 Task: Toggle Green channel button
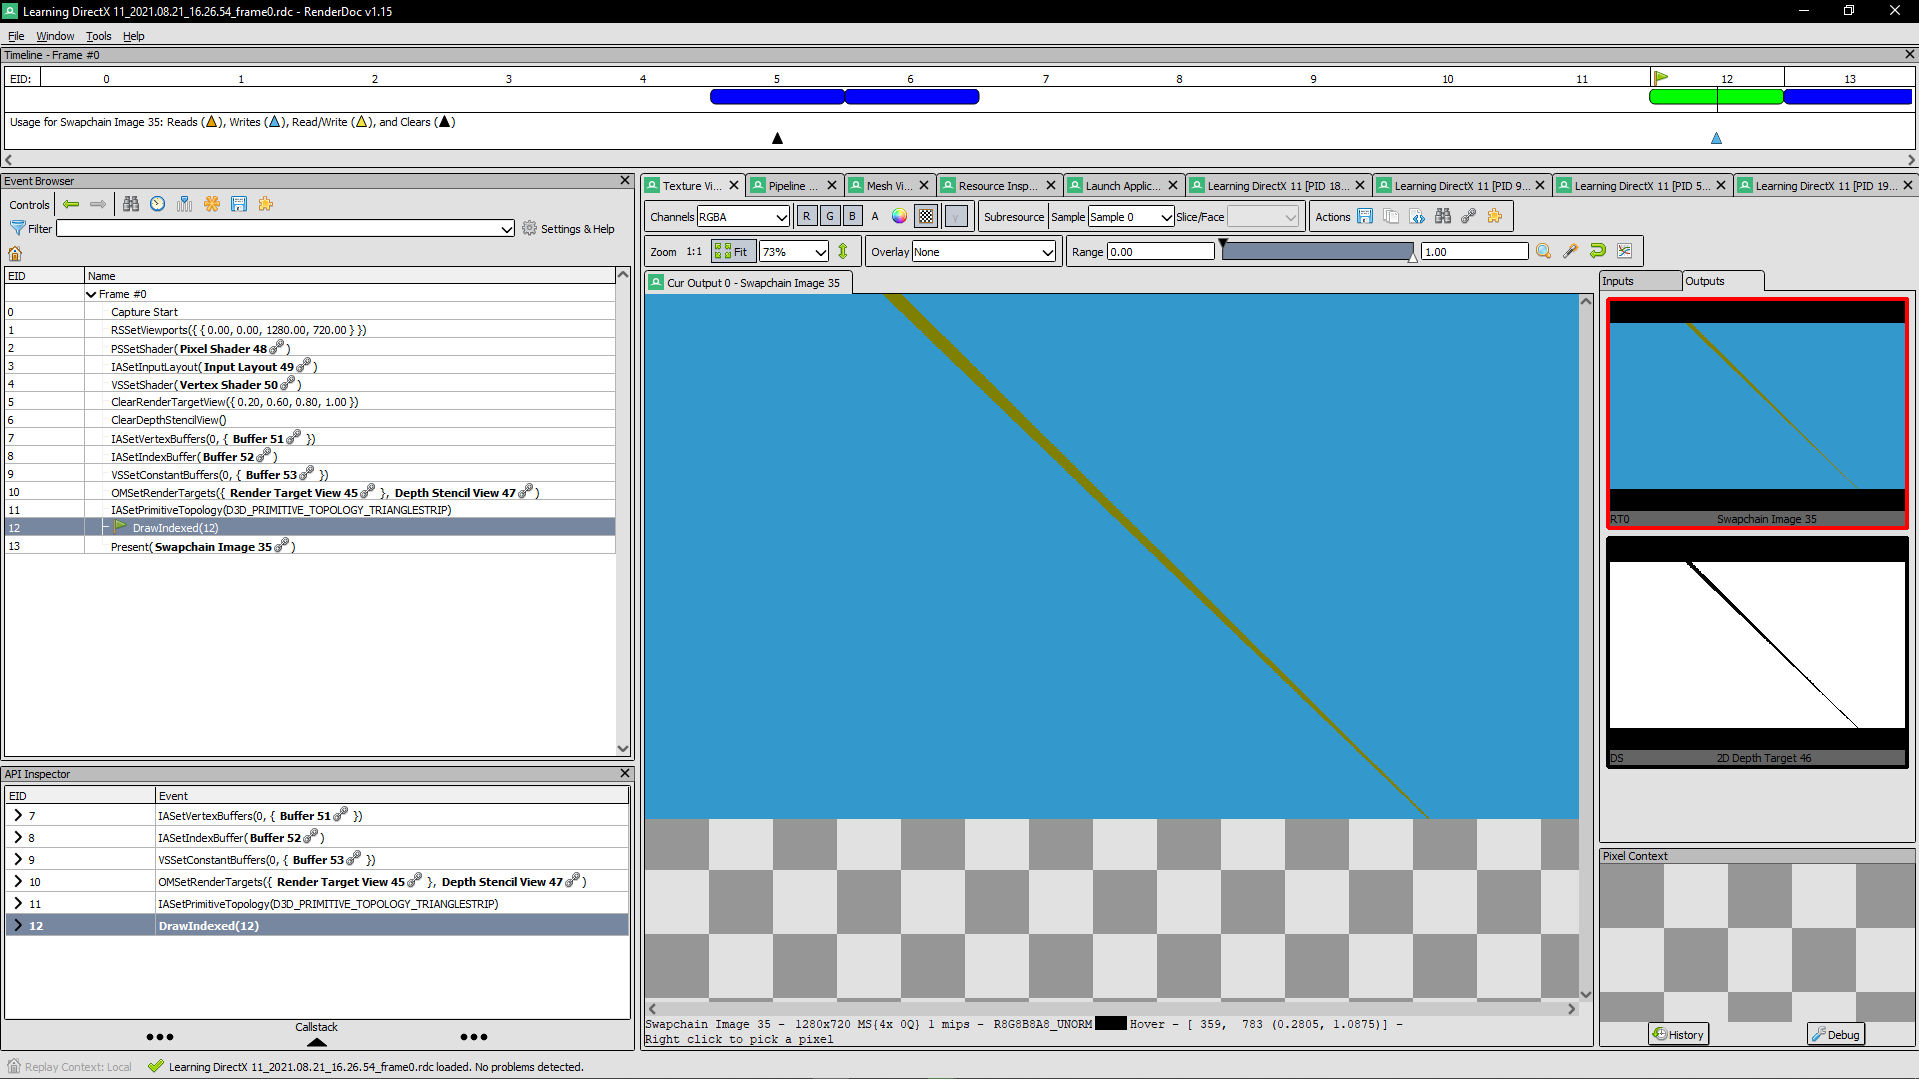pos(830,216)
